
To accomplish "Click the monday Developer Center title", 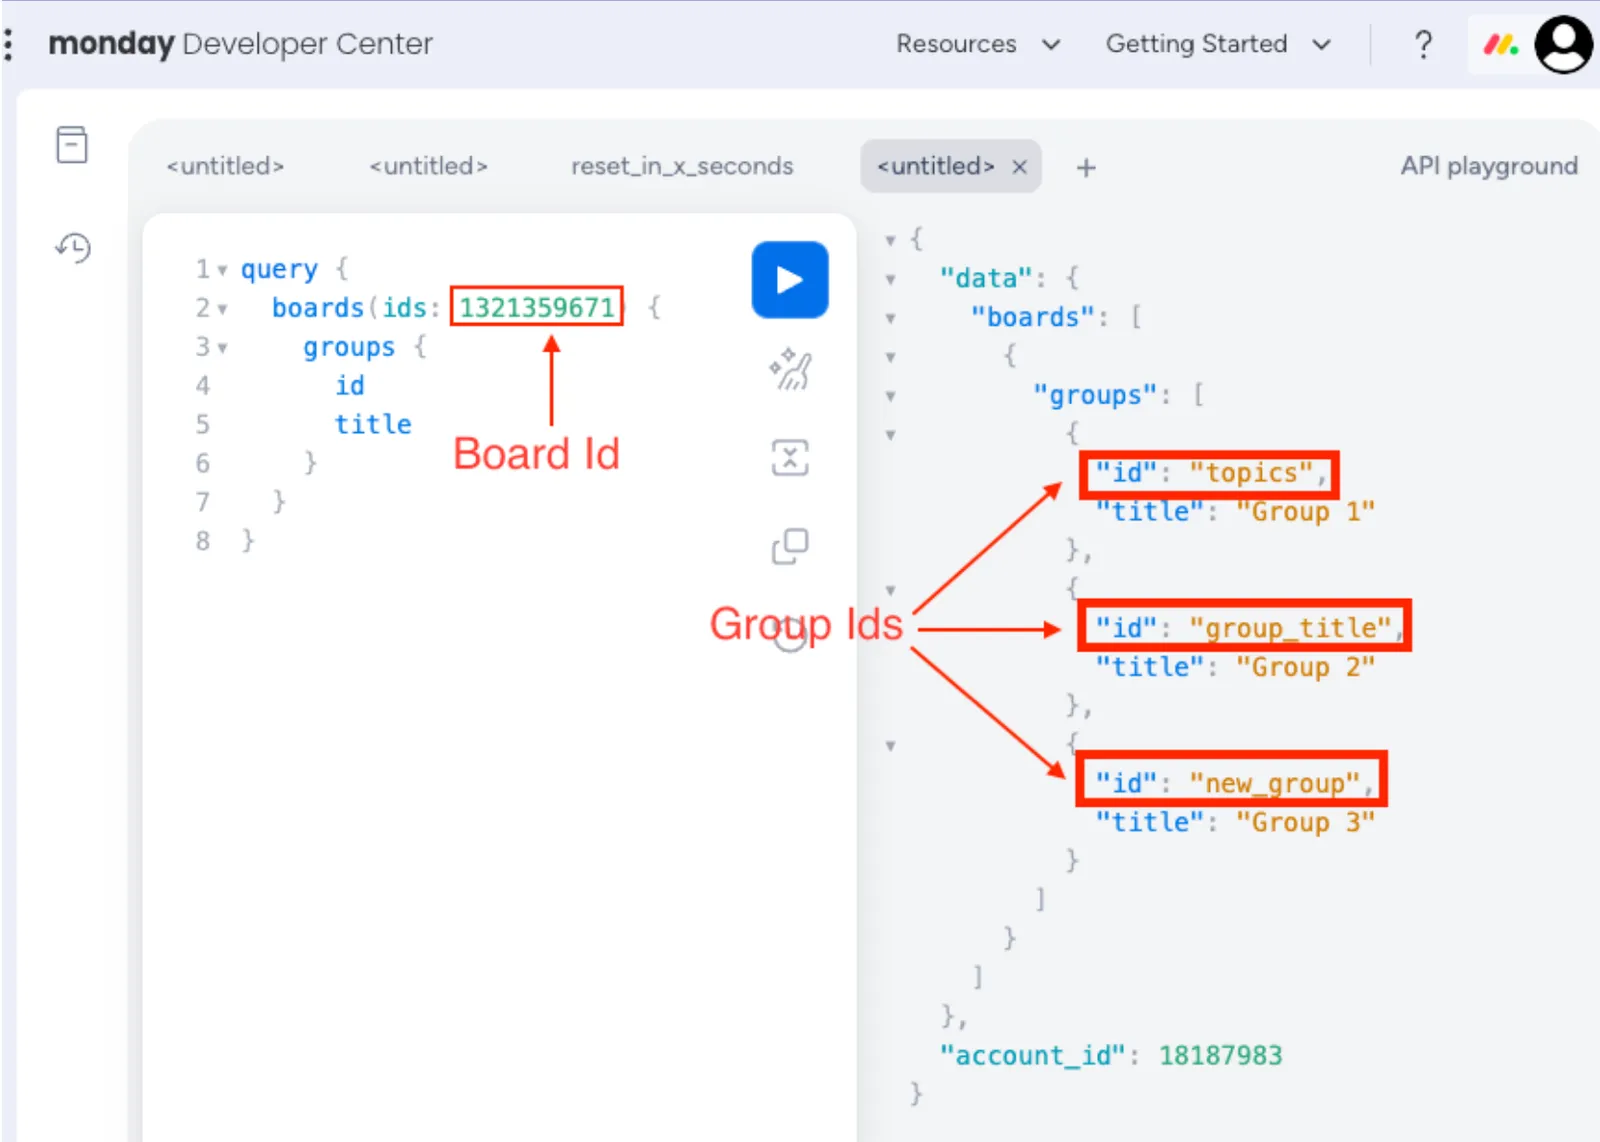I will (x=240, y=44).
